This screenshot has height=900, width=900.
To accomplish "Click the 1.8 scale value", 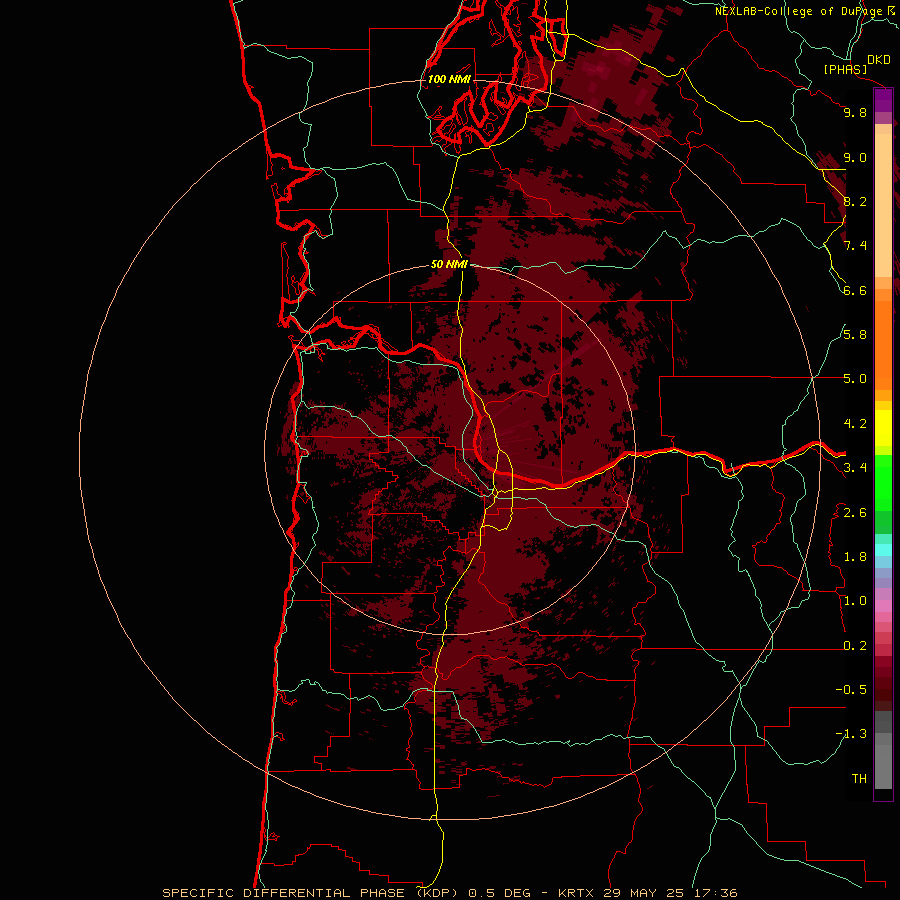I will [x=855, y=557].
